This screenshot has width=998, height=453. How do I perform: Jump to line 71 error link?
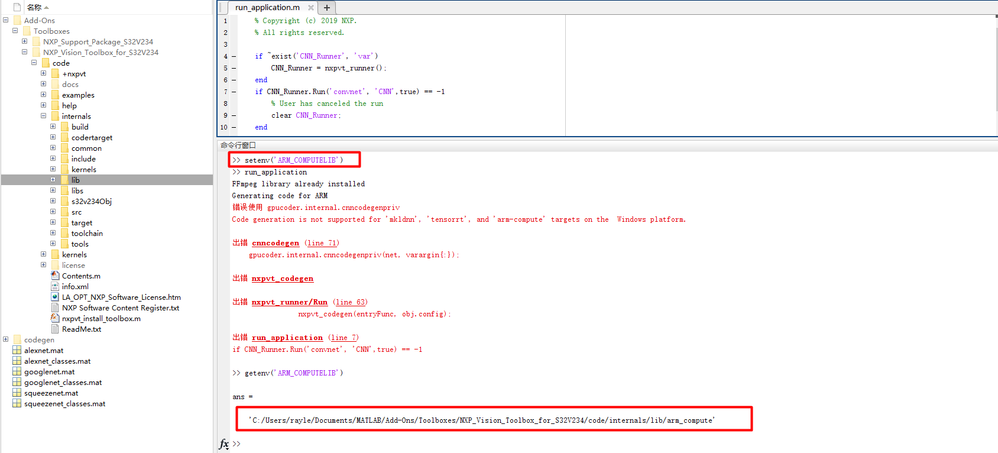click(322, 243)
